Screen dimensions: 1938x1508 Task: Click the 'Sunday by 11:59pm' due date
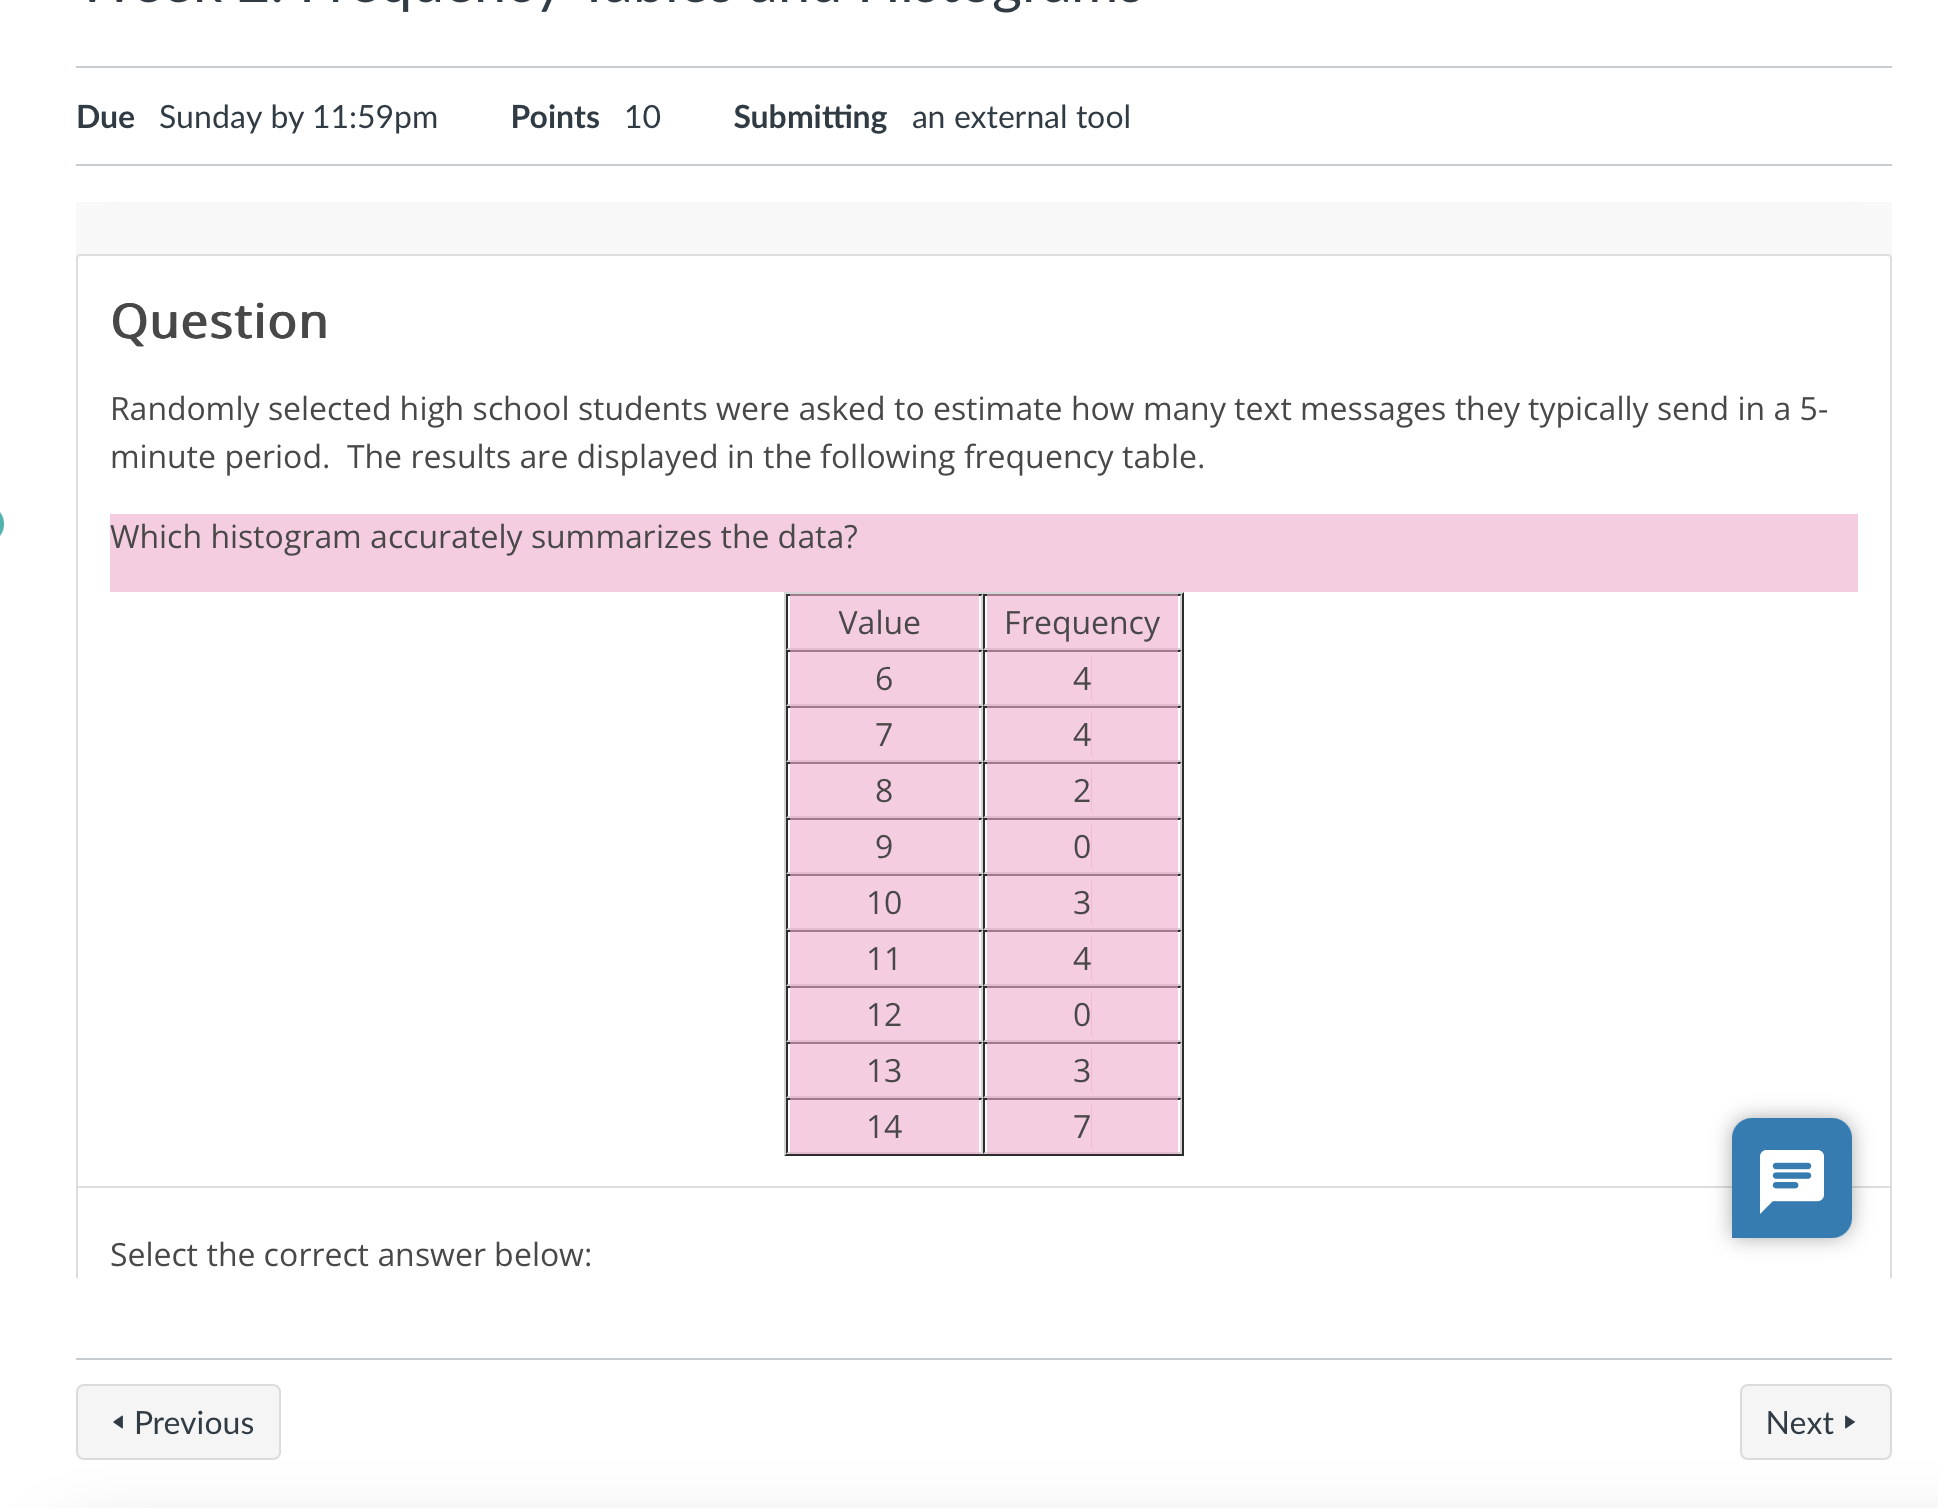click(298, 117)
